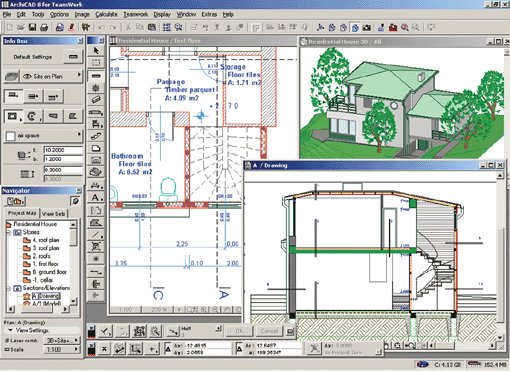This screenshot has height=371, width=510.
Task: Click the Default Settings wall button
Action: [73, 57]
